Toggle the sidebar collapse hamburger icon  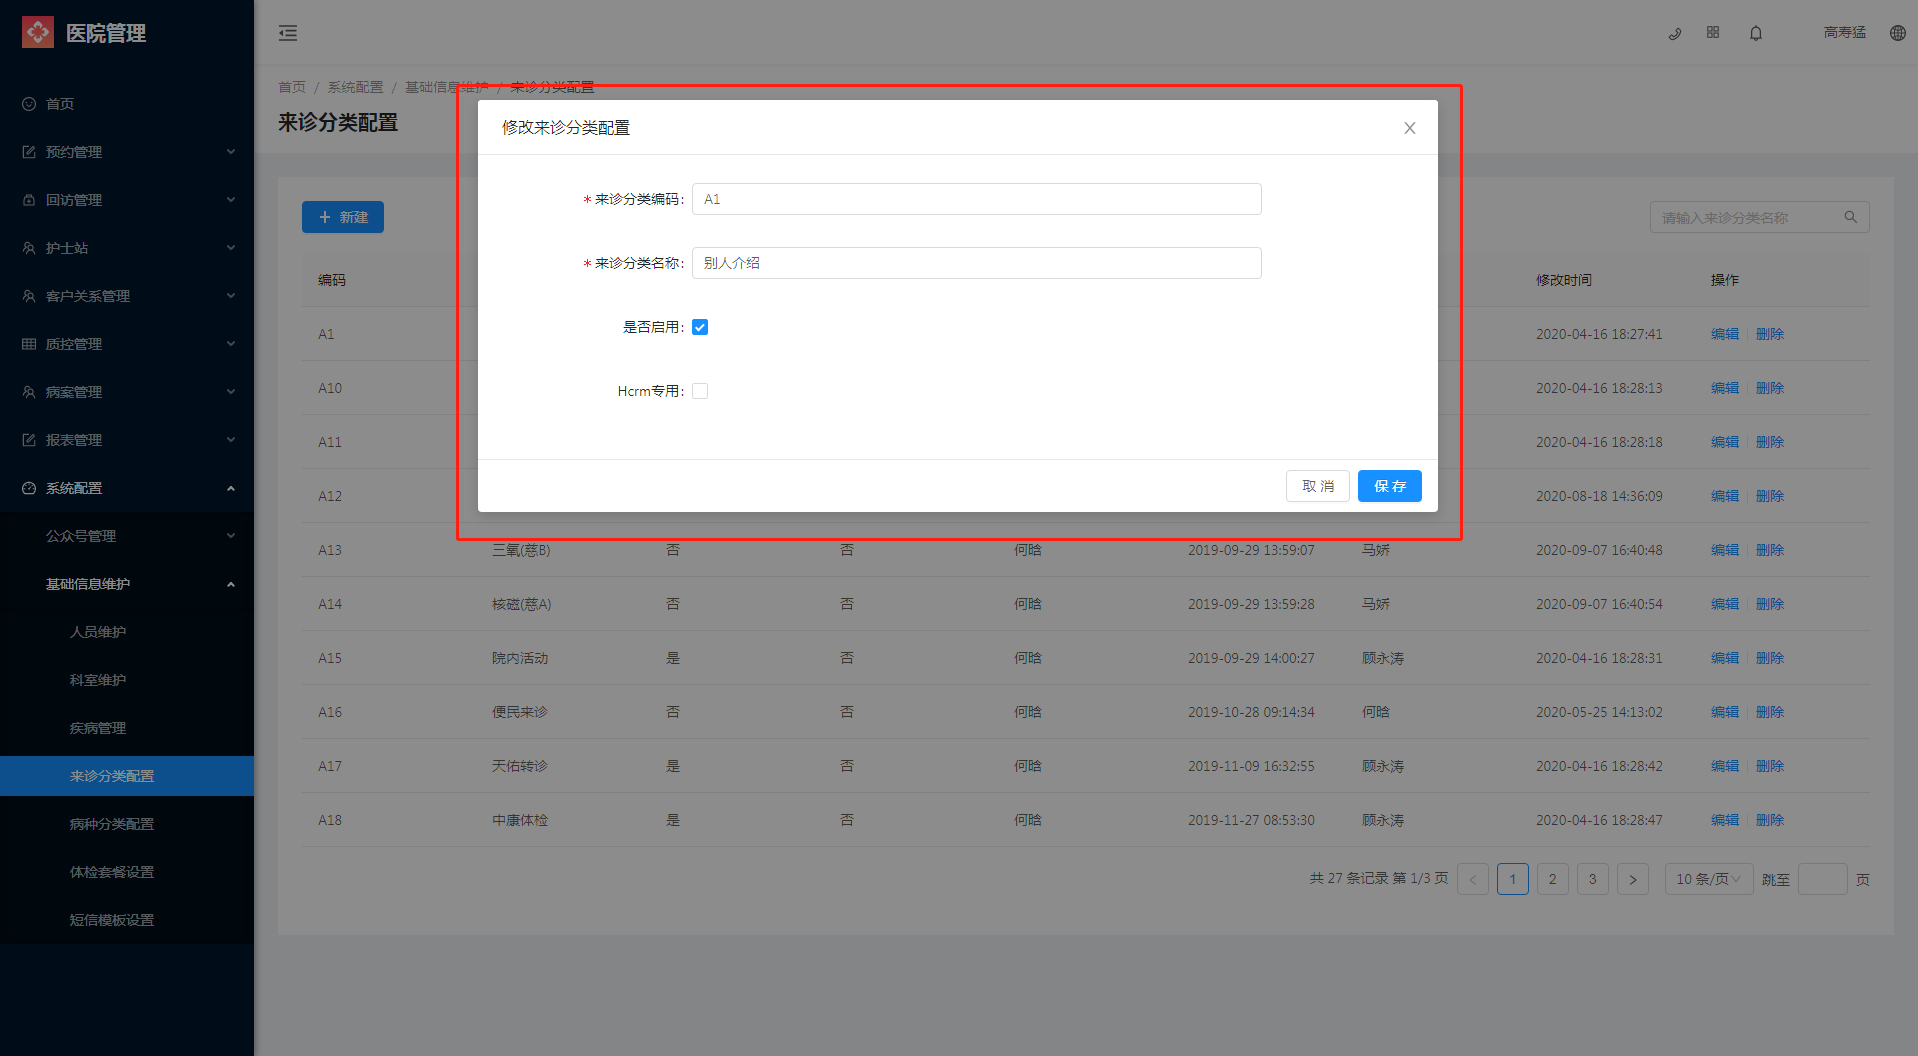pyautogui.click(x=288, y=33)
